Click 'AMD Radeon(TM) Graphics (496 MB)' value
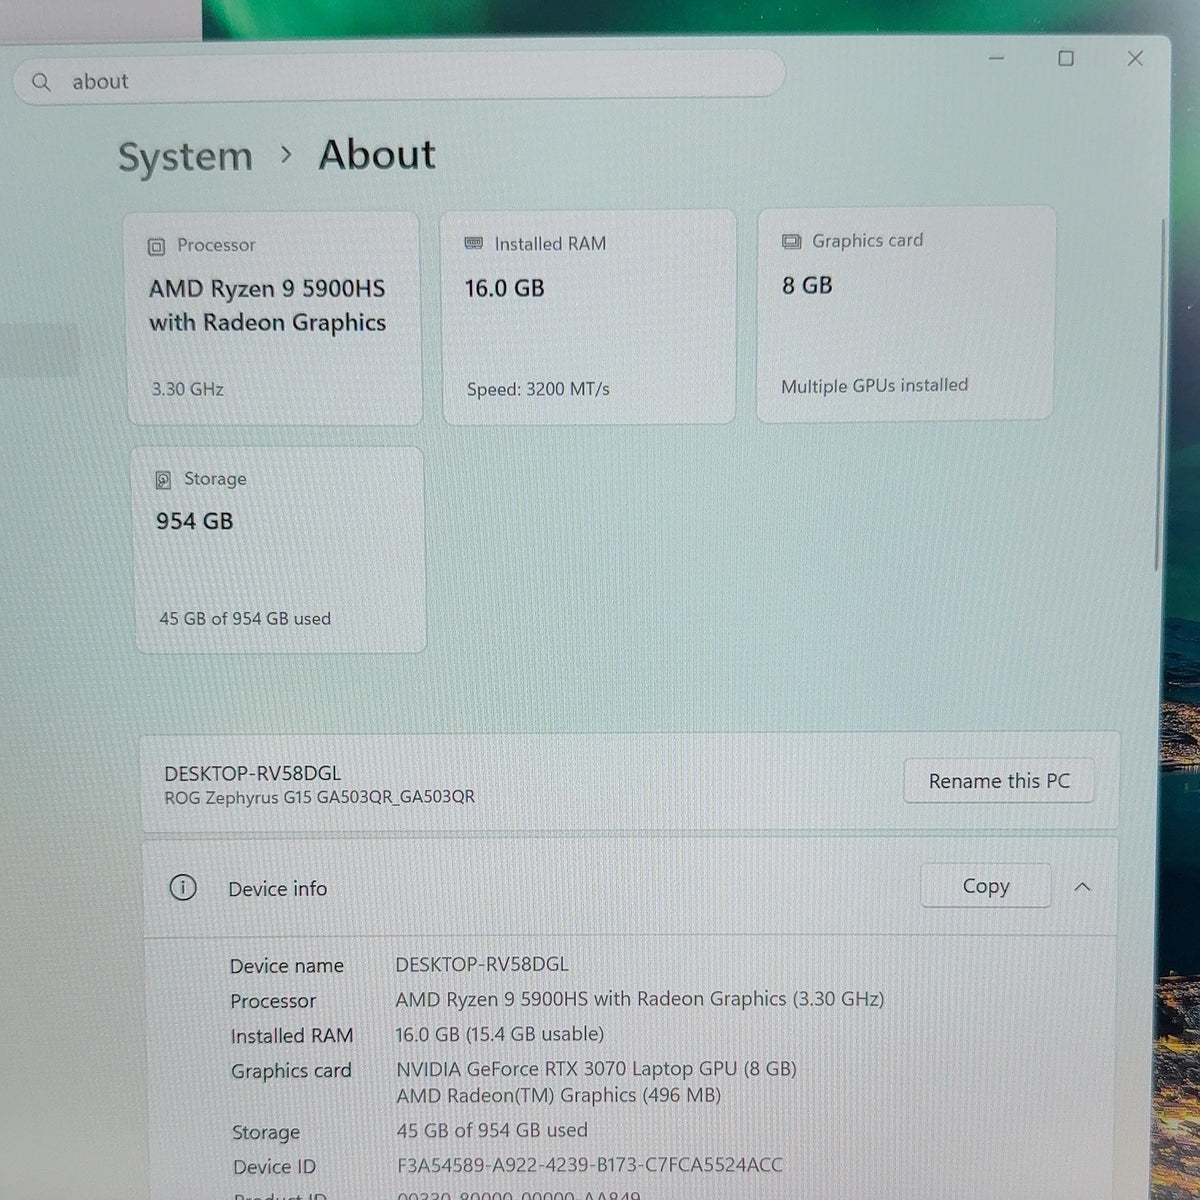 tap(559, 1096)
